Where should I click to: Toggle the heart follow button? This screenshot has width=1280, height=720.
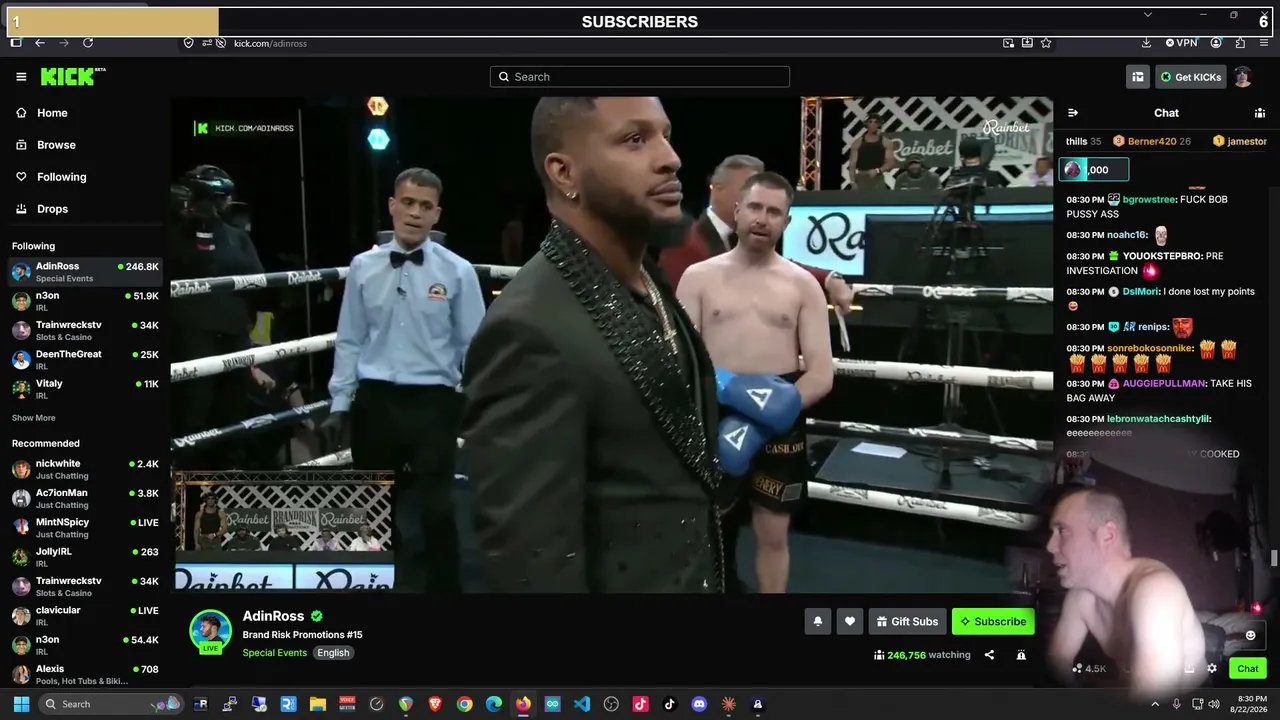[x=850, y=621]
